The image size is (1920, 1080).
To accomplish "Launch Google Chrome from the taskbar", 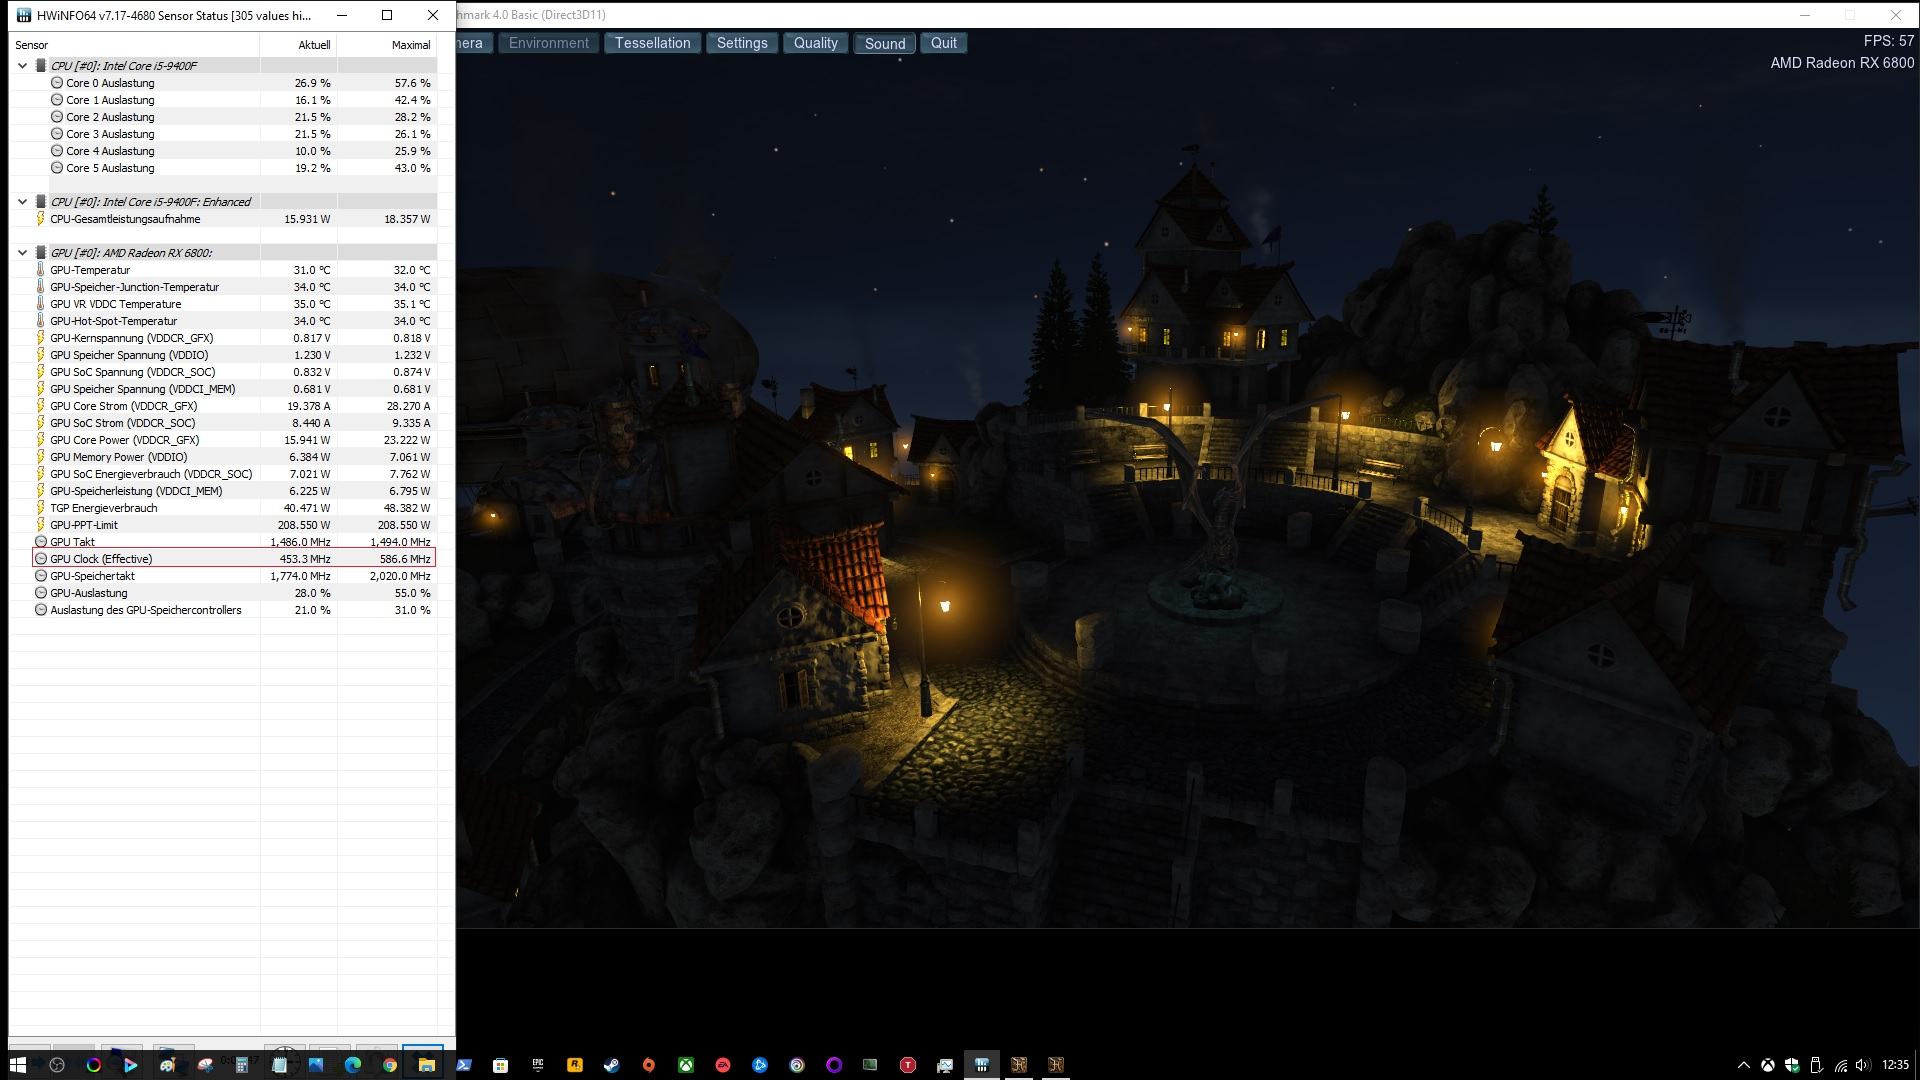I will [390, 1065].
